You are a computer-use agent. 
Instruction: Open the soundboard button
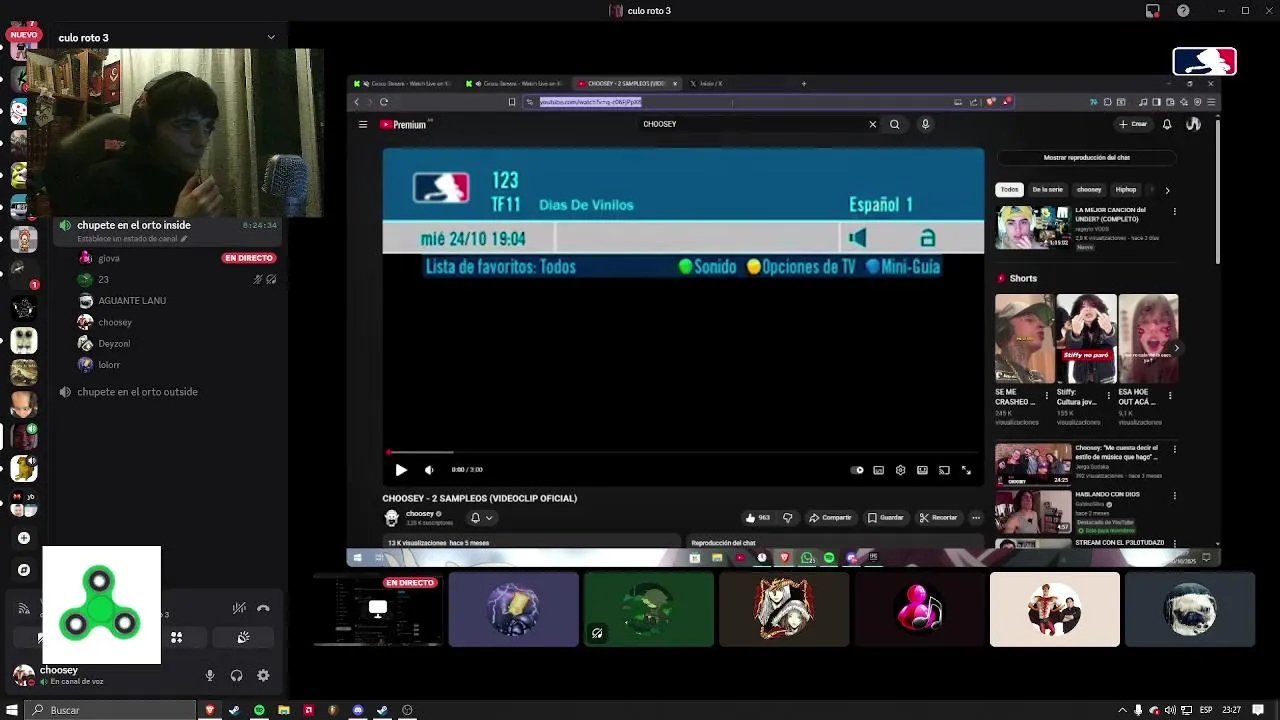[243, 637]
